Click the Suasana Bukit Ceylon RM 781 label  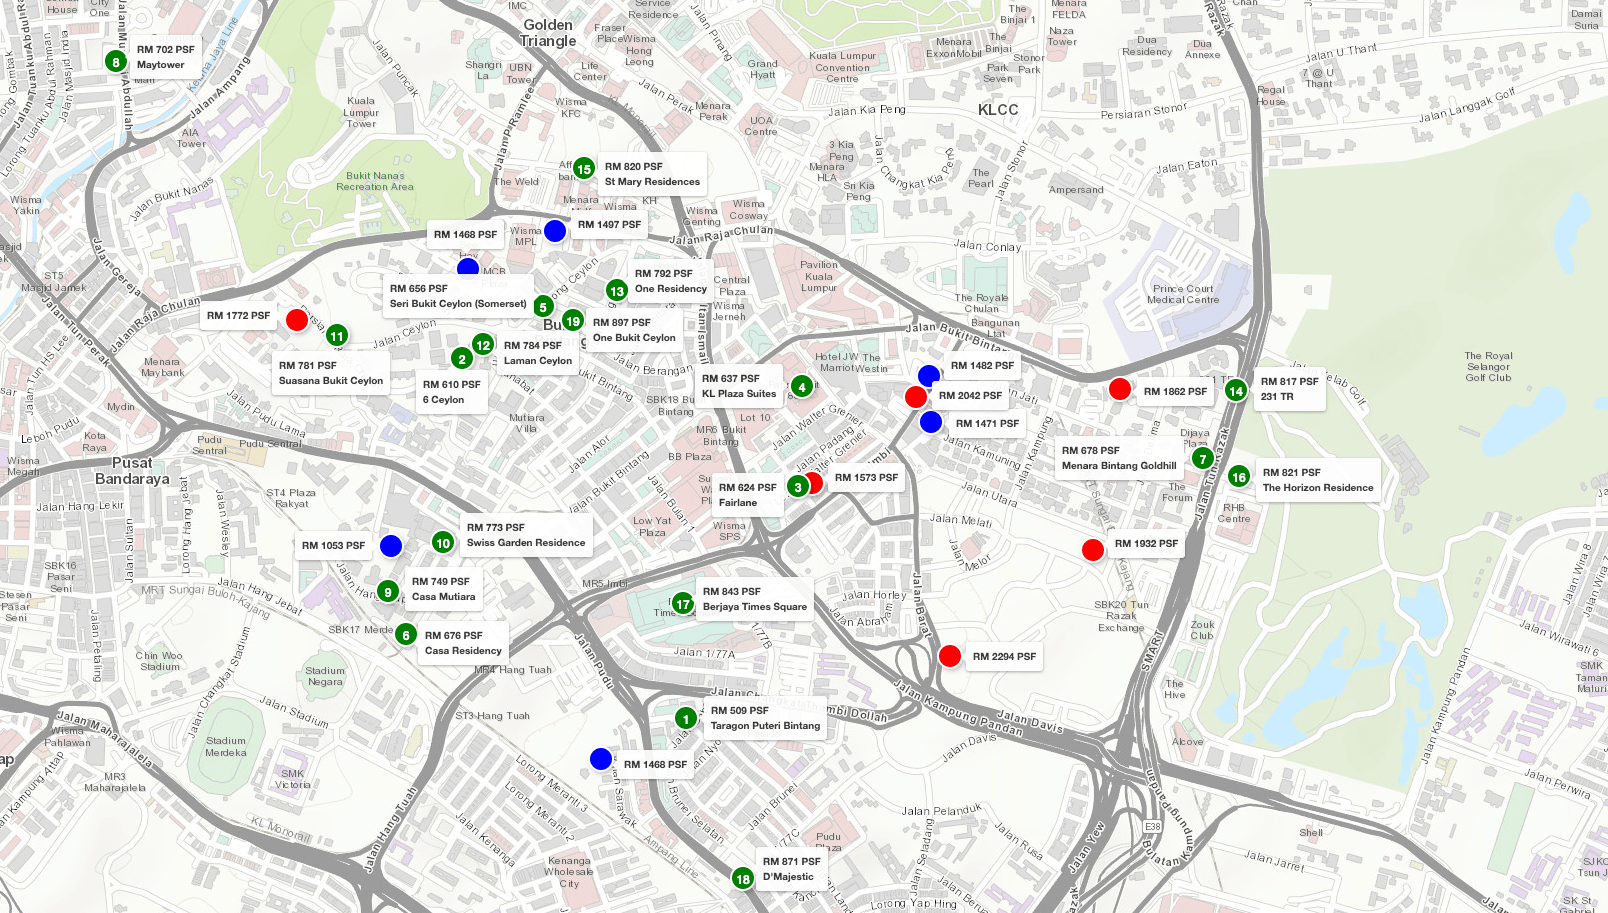(x=331, y=373)
